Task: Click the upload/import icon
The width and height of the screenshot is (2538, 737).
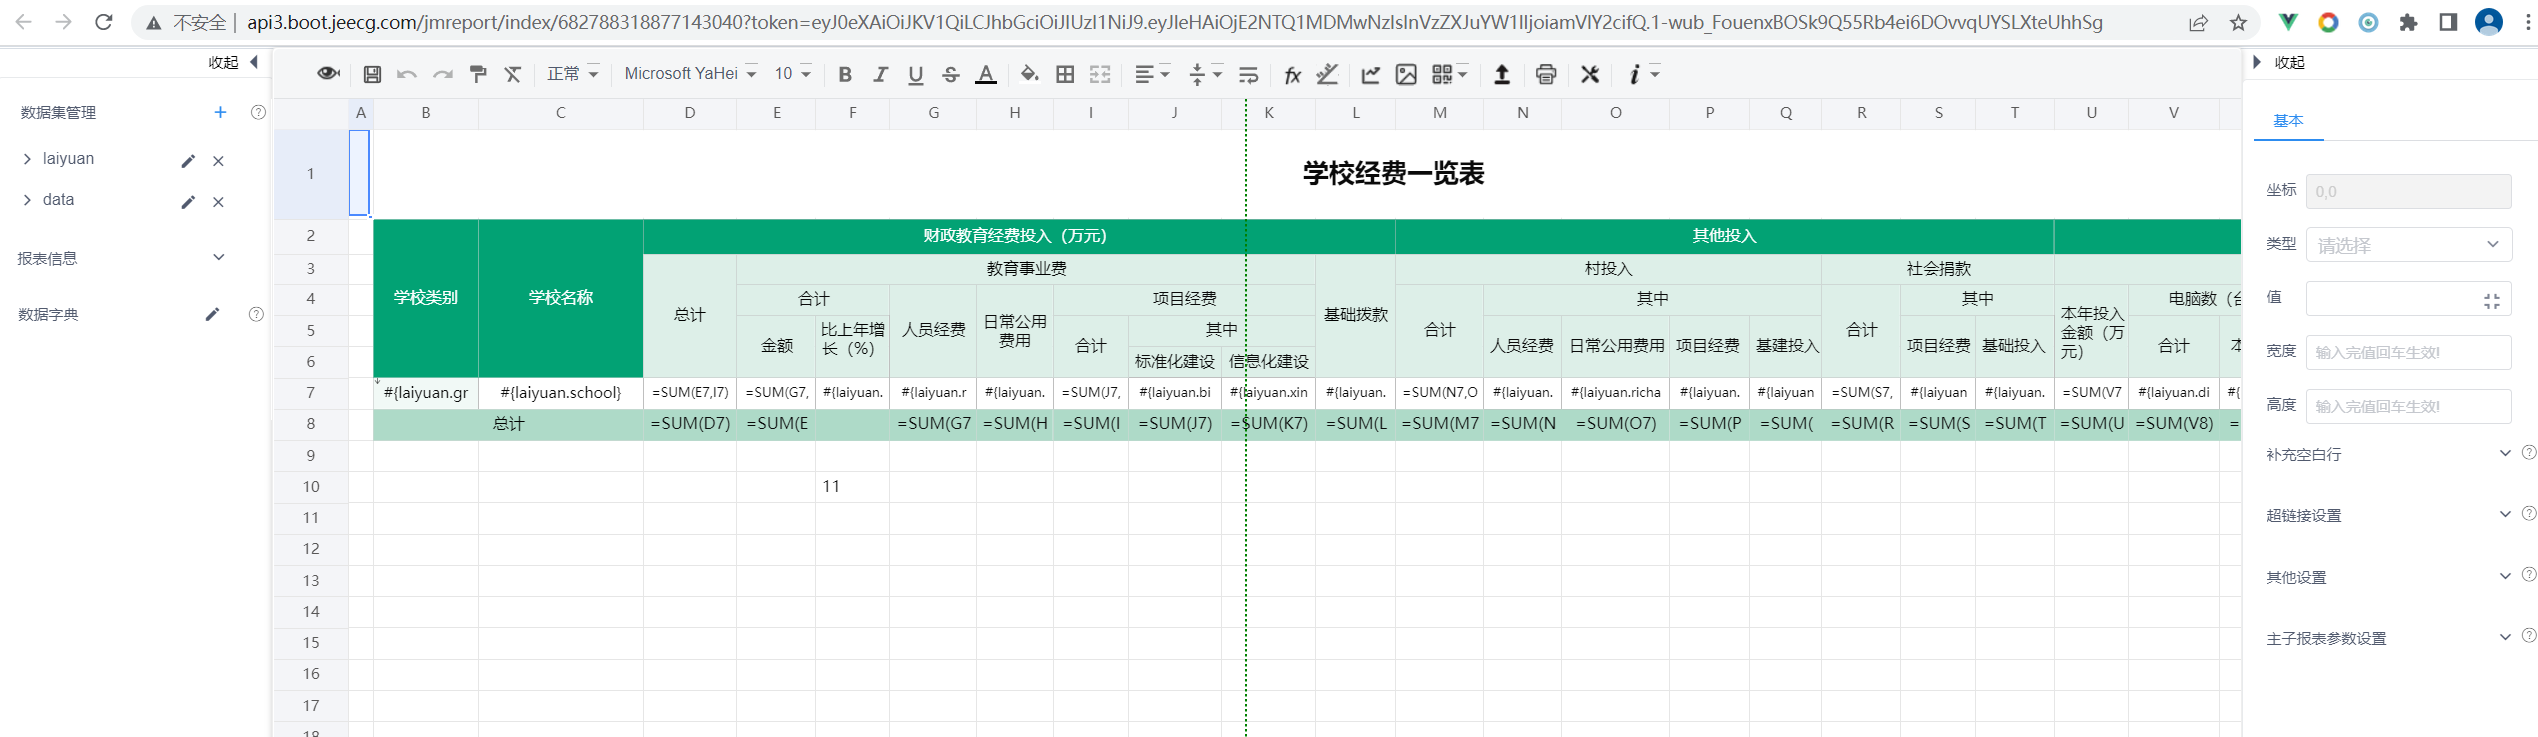Action: click(1501, 74)
